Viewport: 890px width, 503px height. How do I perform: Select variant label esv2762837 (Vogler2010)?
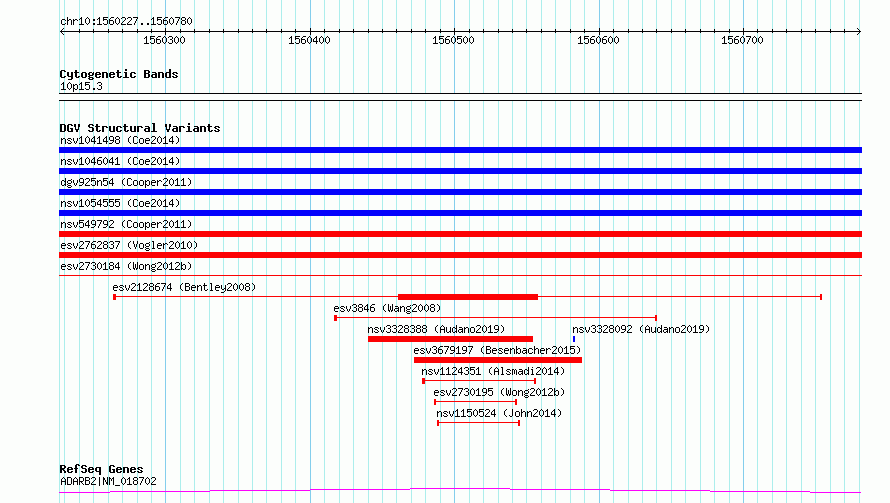pos(129,245)
